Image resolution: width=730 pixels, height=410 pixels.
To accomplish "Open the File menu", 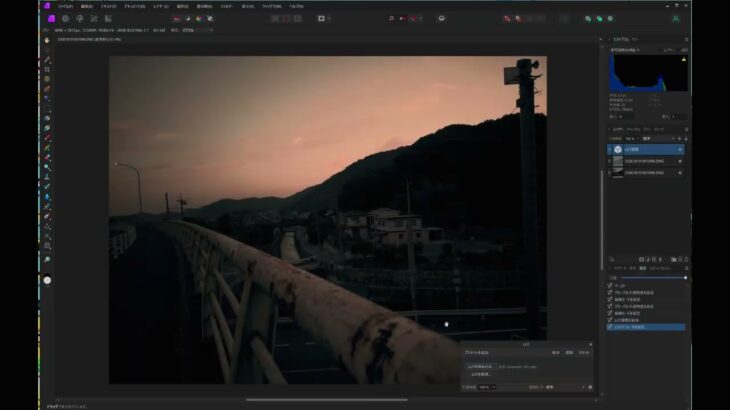I will pos(65,7).
